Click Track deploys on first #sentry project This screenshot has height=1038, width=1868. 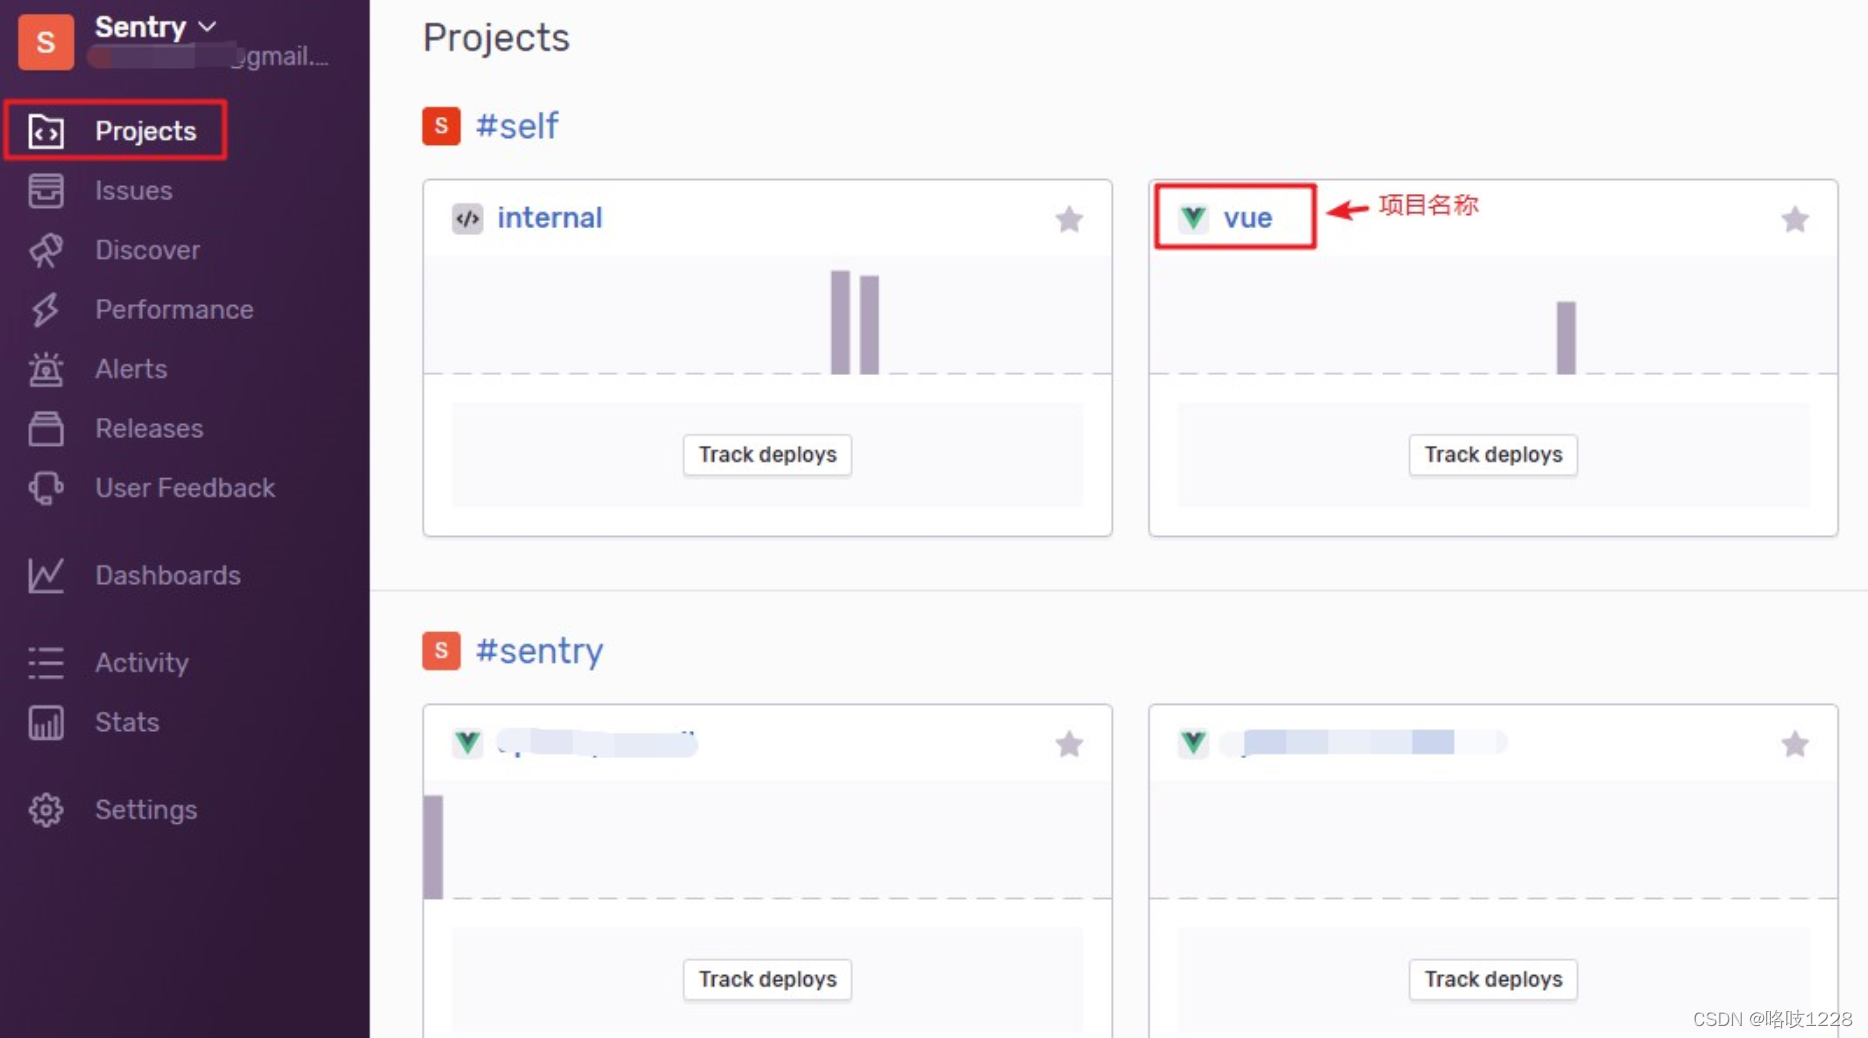(767, 979)
